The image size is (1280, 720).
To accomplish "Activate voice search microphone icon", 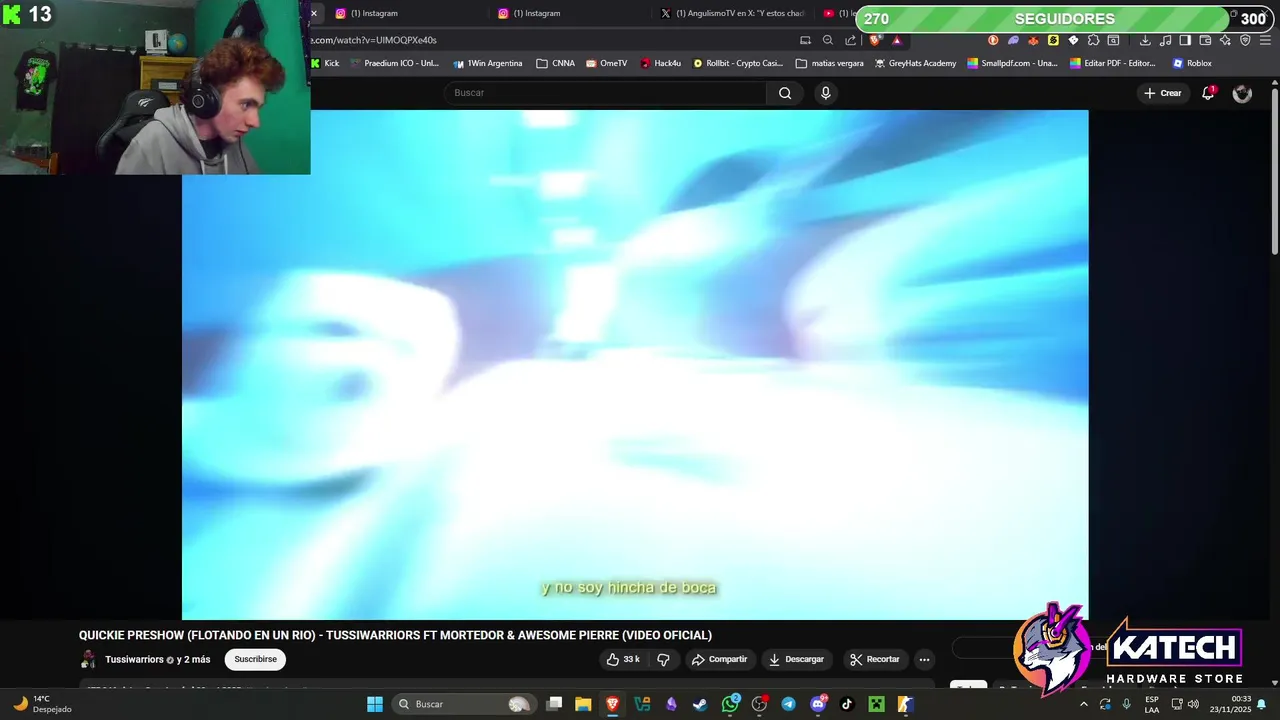I will [x=825, y=93].
